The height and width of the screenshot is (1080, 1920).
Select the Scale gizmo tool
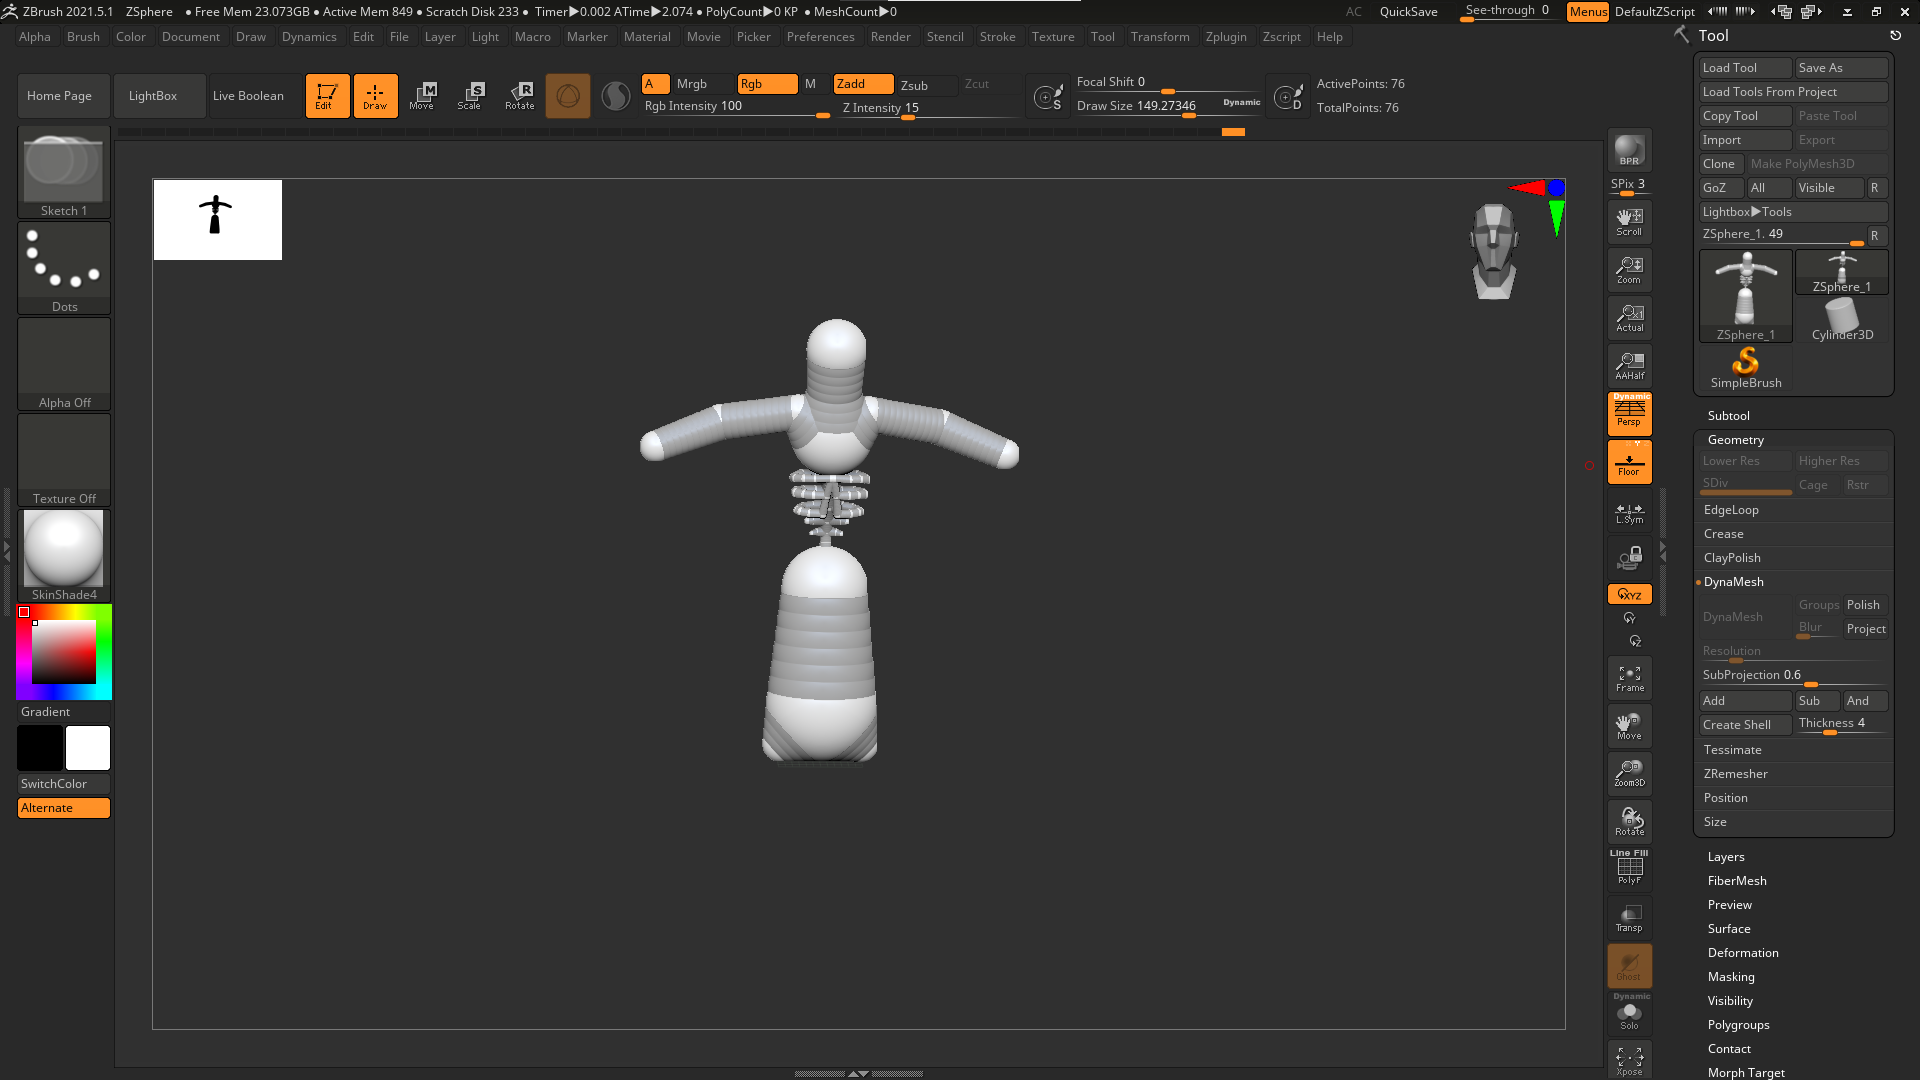click(469, 96)
